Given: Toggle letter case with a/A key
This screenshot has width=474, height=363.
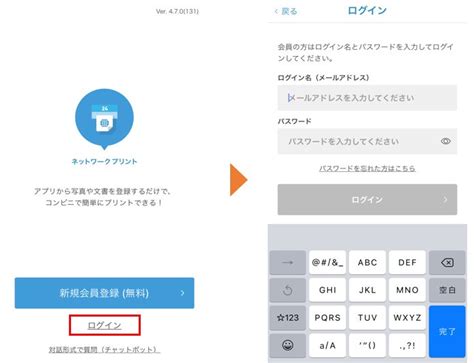Looking at the screenshot, I should (327, 345).
